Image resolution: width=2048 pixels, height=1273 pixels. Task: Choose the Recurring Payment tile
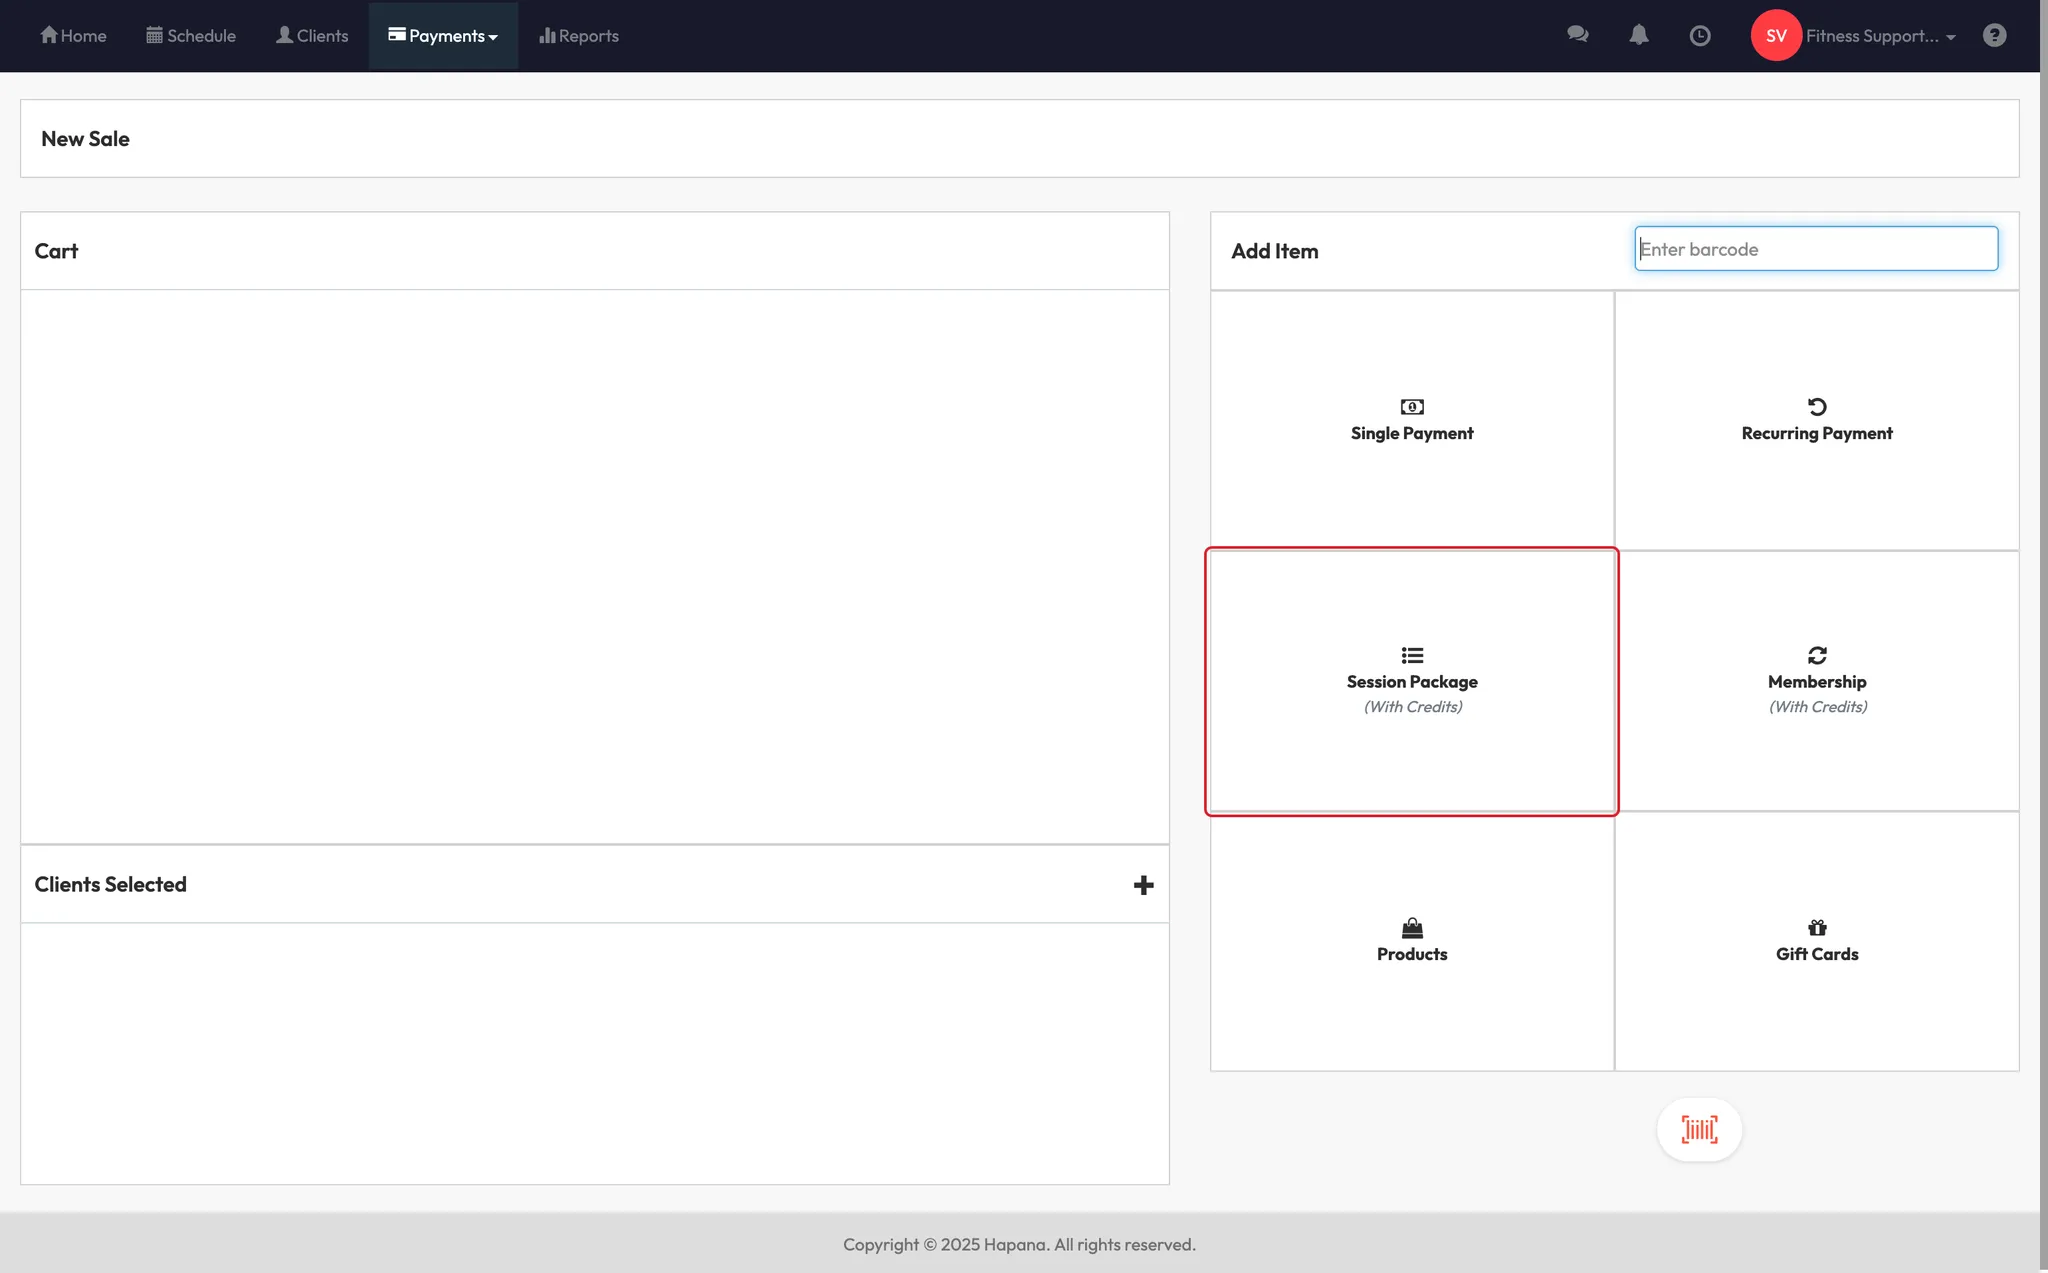1816,420
